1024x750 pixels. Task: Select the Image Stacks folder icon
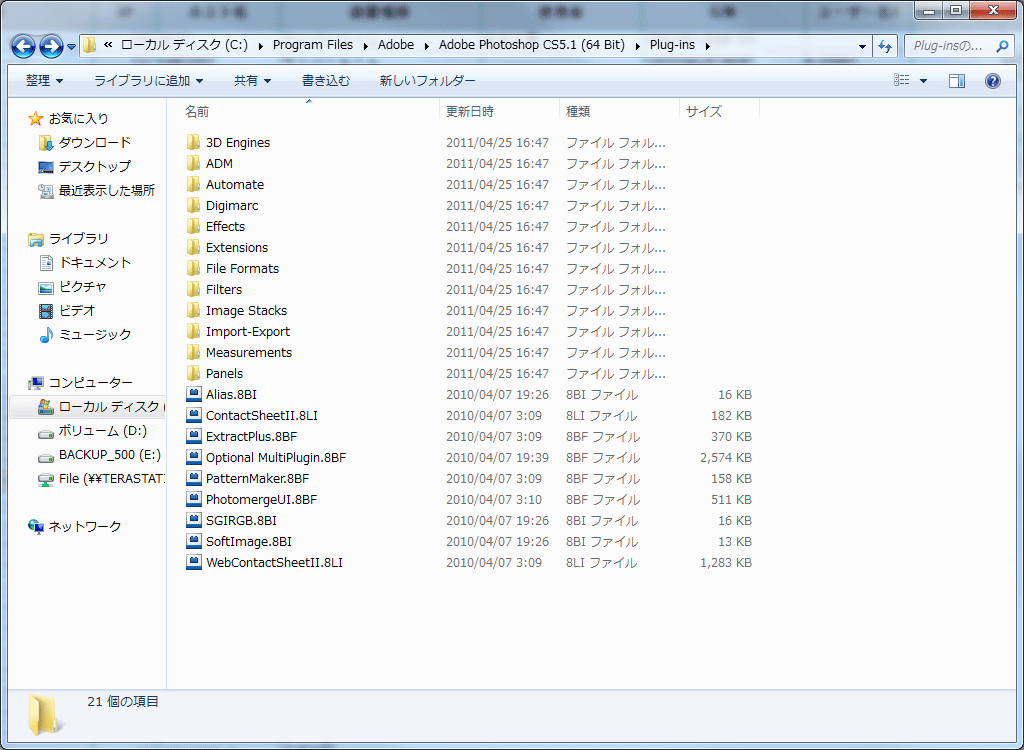[193, 310]
